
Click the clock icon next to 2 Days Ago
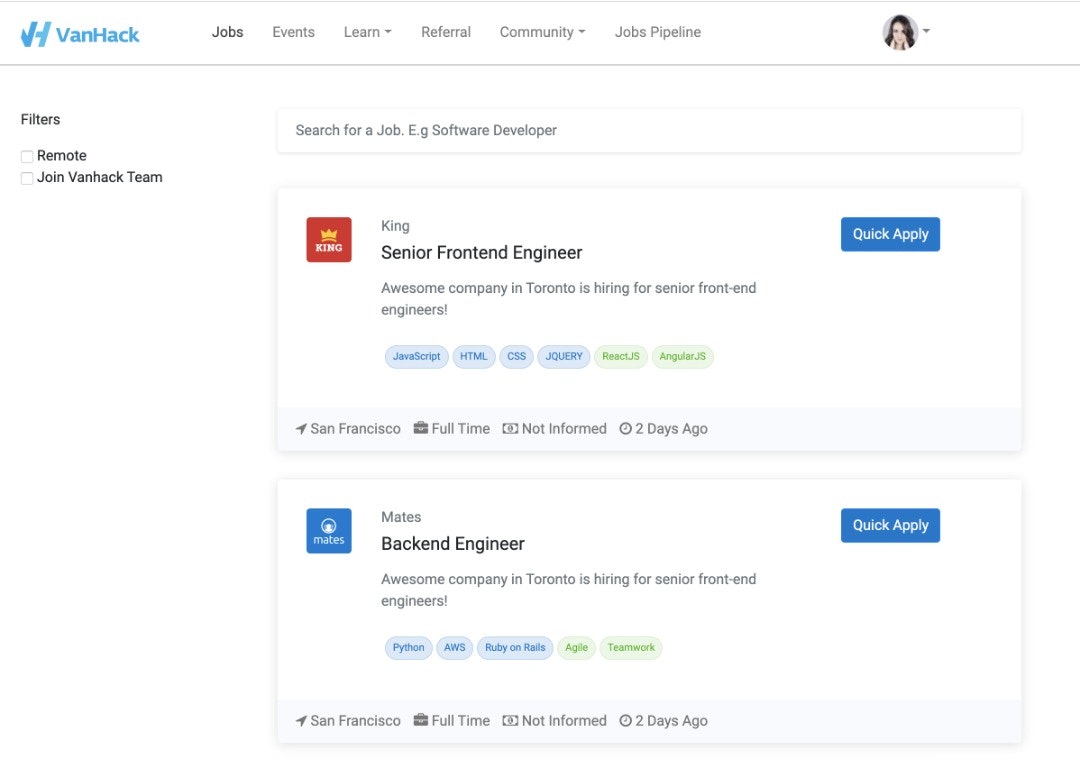pos(625,428)
